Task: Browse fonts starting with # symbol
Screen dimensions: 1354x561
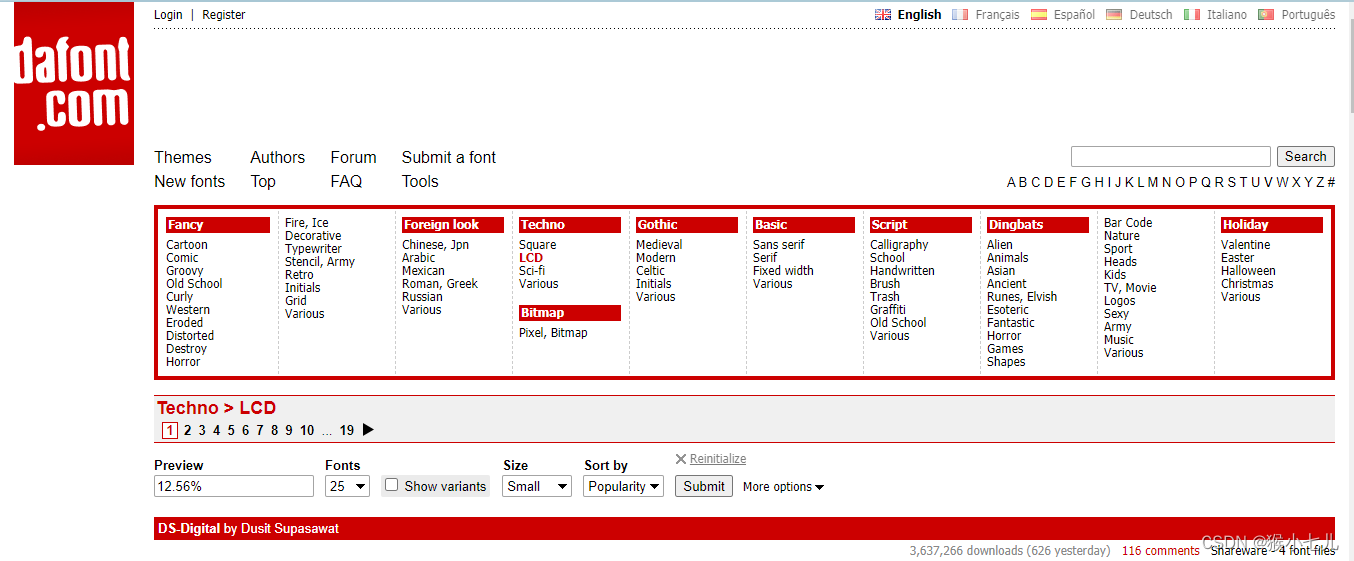Action: tap(1331, 182)
